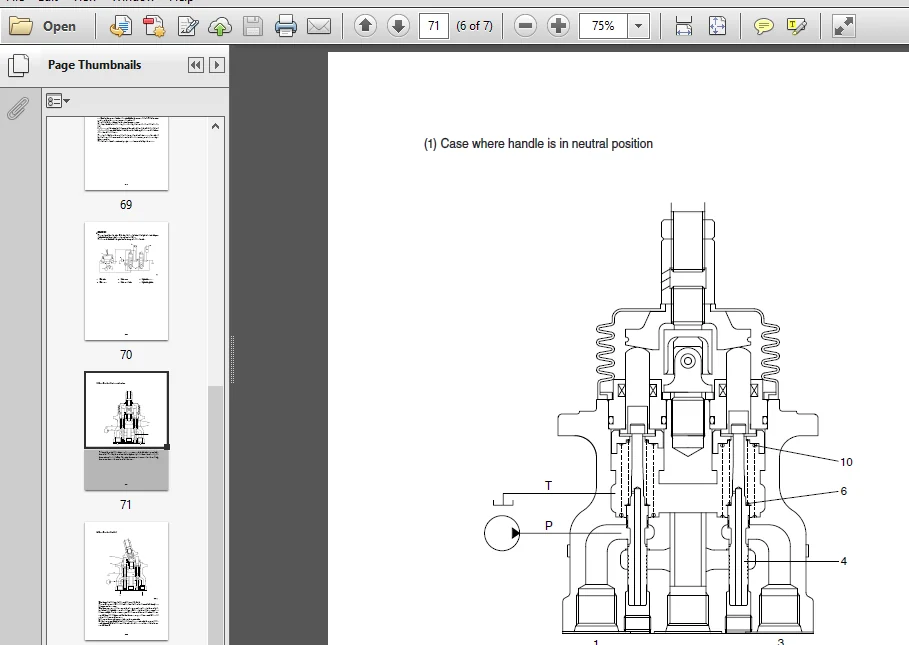Open the zoom level dropdown arrow
Image resolution: width=909 pixels, height=645 pixels.
pyautogui.click(x=638, y=26)
